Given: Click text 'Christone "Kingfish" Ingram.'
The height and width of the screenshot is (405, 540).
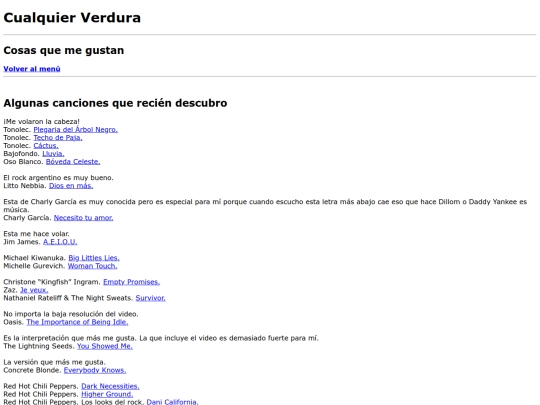Looking at the screenshot, I should [52, 282].
